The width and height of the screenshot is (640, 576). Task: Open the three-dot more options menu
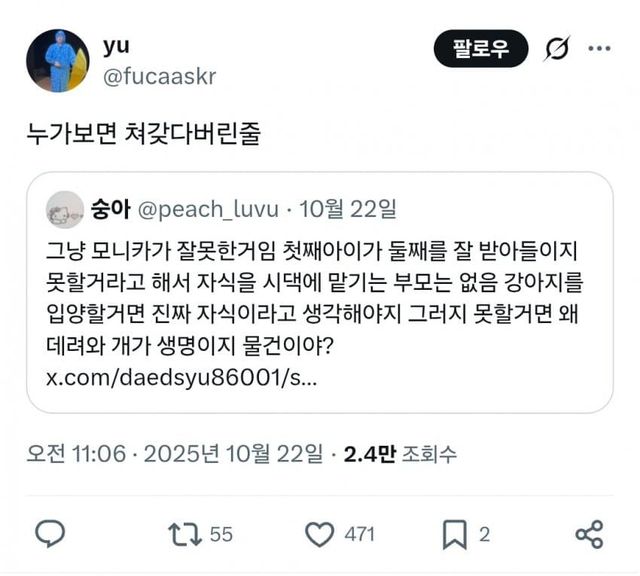(x=598, y=48)
